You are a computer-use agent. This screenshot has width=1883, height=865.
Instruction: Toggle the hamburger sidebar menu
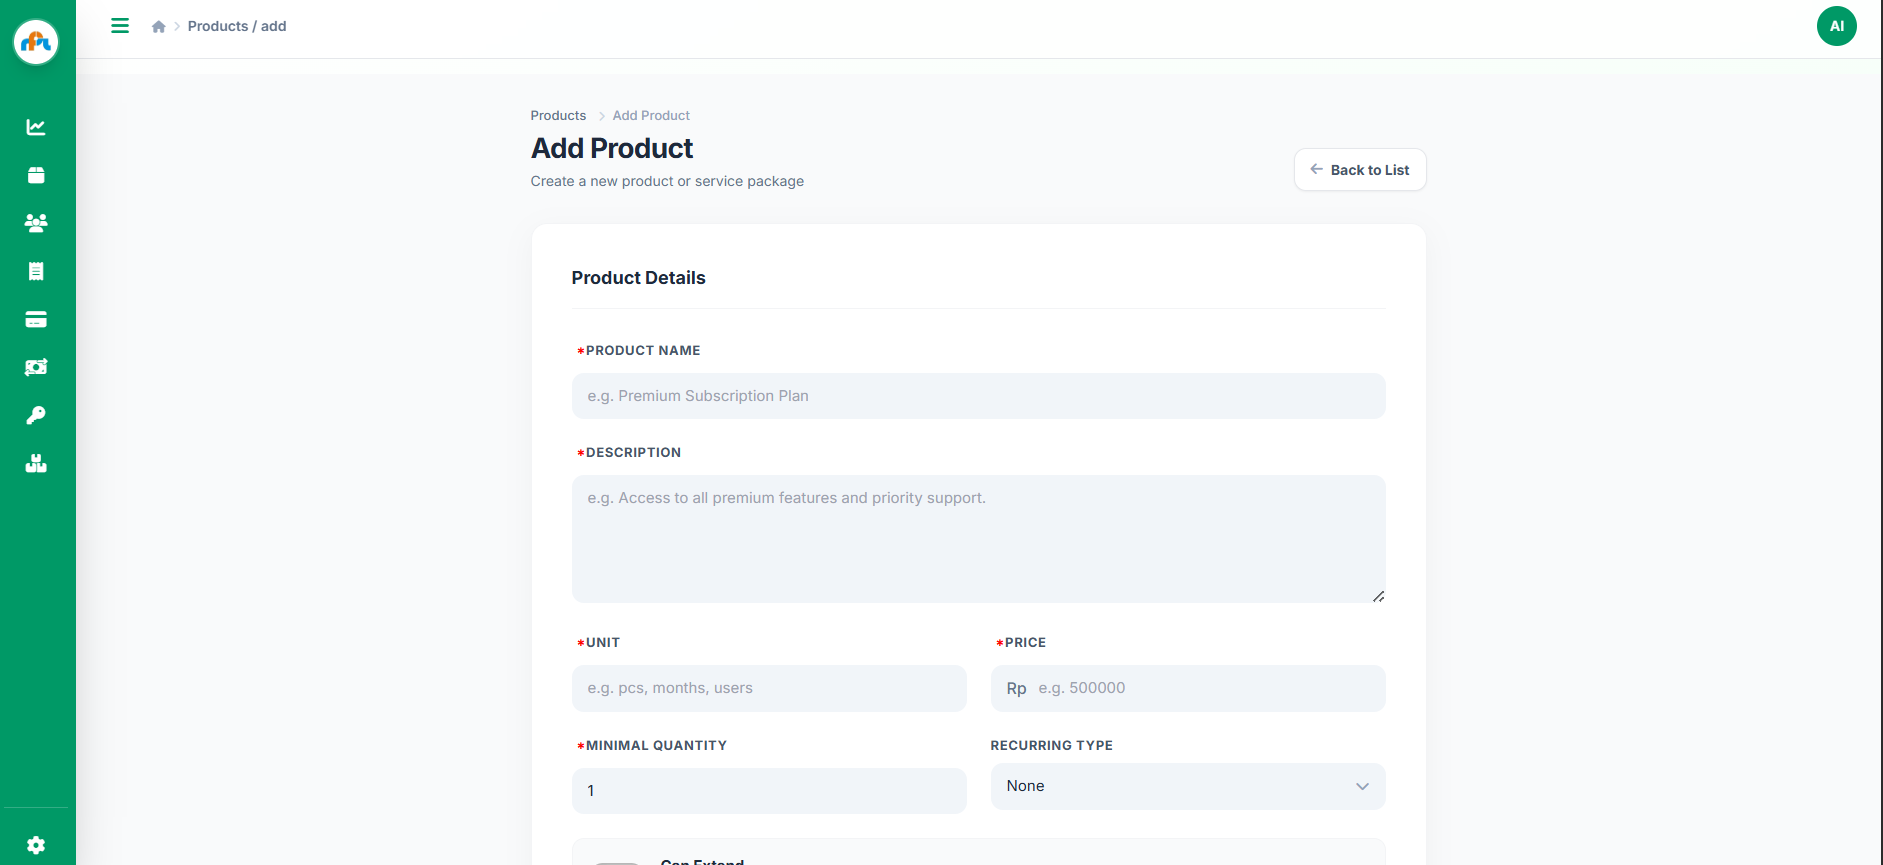(x=120, y=26)
